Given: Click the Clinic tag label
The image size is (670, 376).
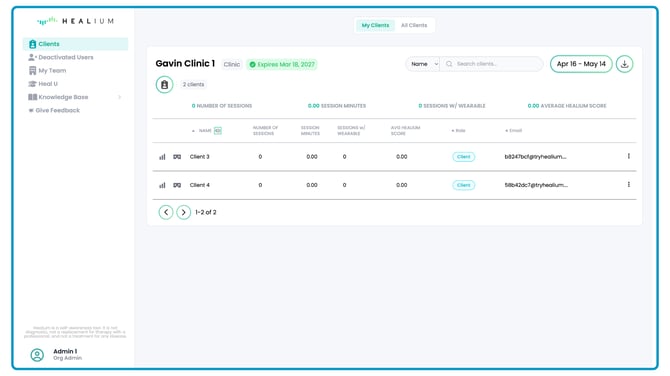Looking at the screenshot, I should (x=232, y=65).
